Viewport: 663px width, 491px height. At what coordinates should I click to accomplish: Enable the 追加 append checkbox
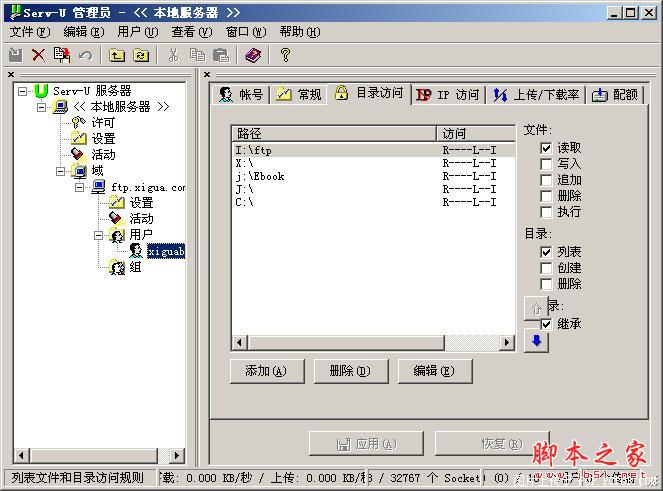coord(546,180)
